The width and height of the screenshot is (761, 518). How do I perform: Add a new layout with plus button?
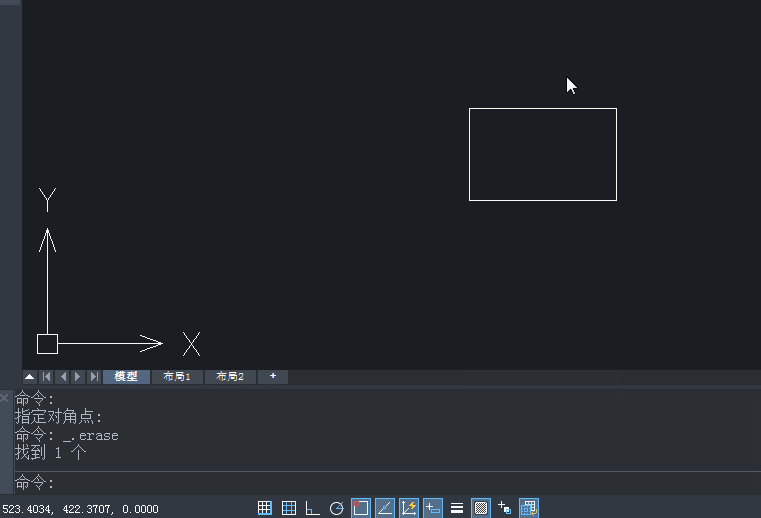pos(273,377)
